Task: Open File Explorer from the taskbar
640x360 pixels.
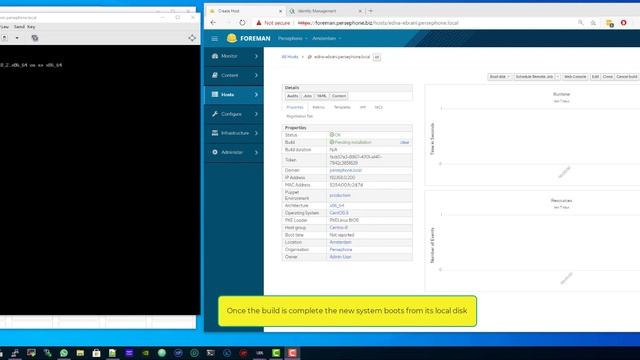Action: click(80, 353)
